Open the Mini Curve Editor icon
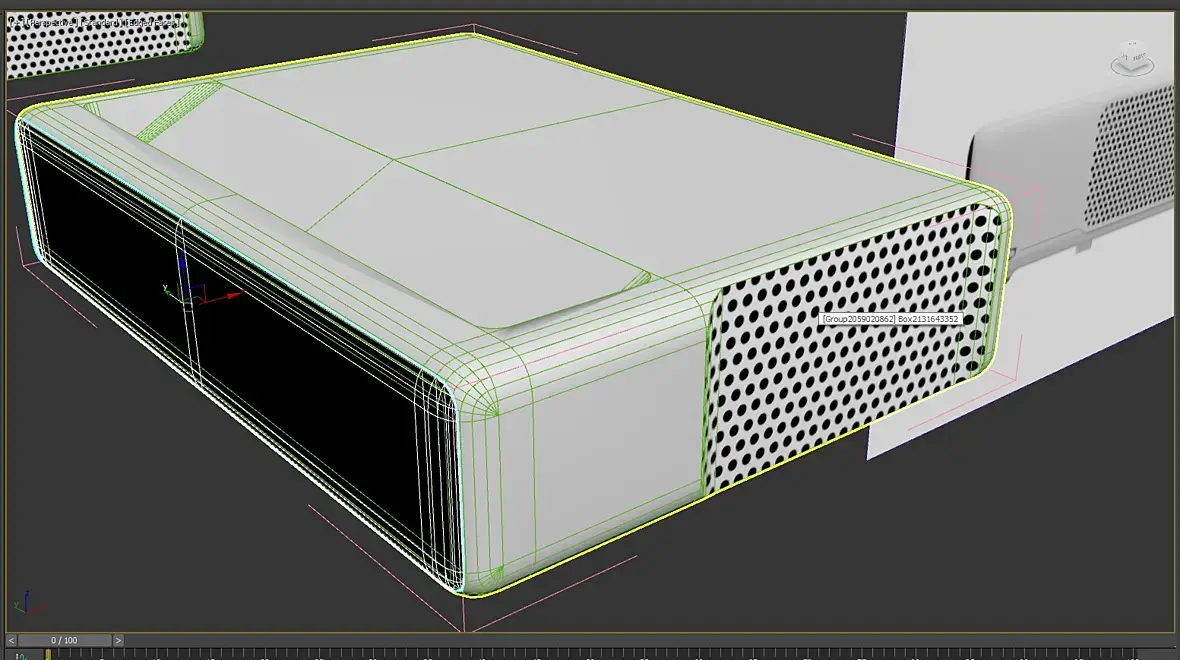 click(x=20, y=655)
